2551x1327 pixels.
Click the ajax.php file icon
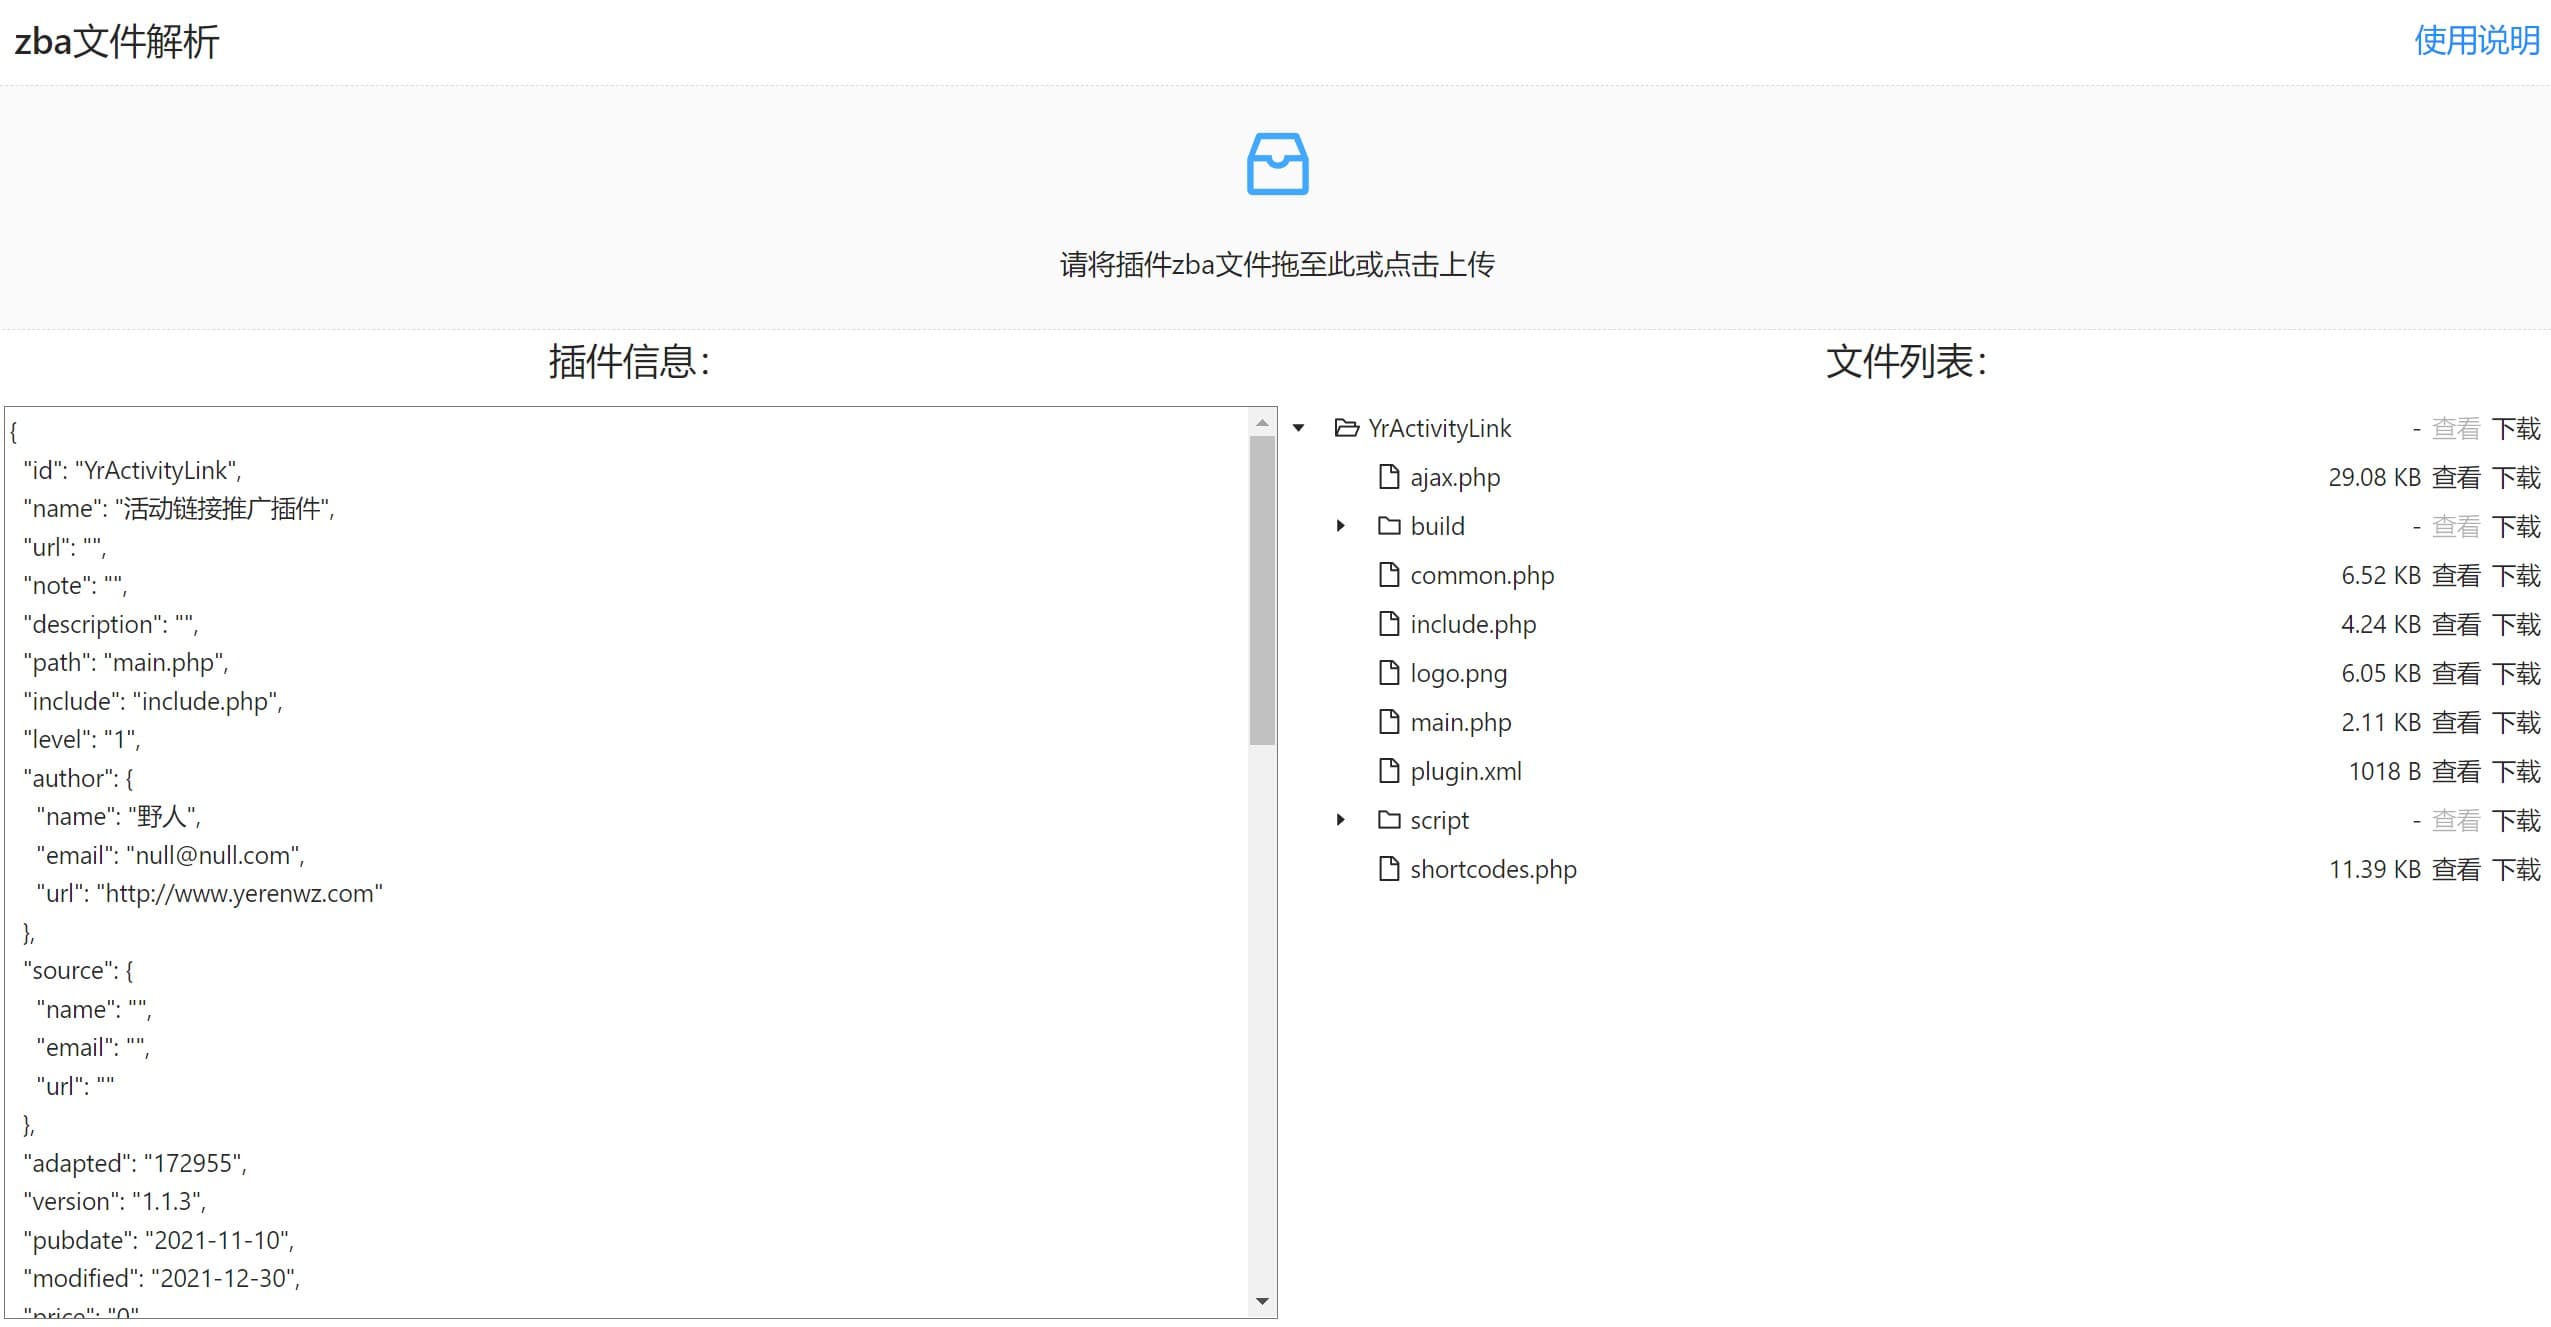click(1388, 477)
